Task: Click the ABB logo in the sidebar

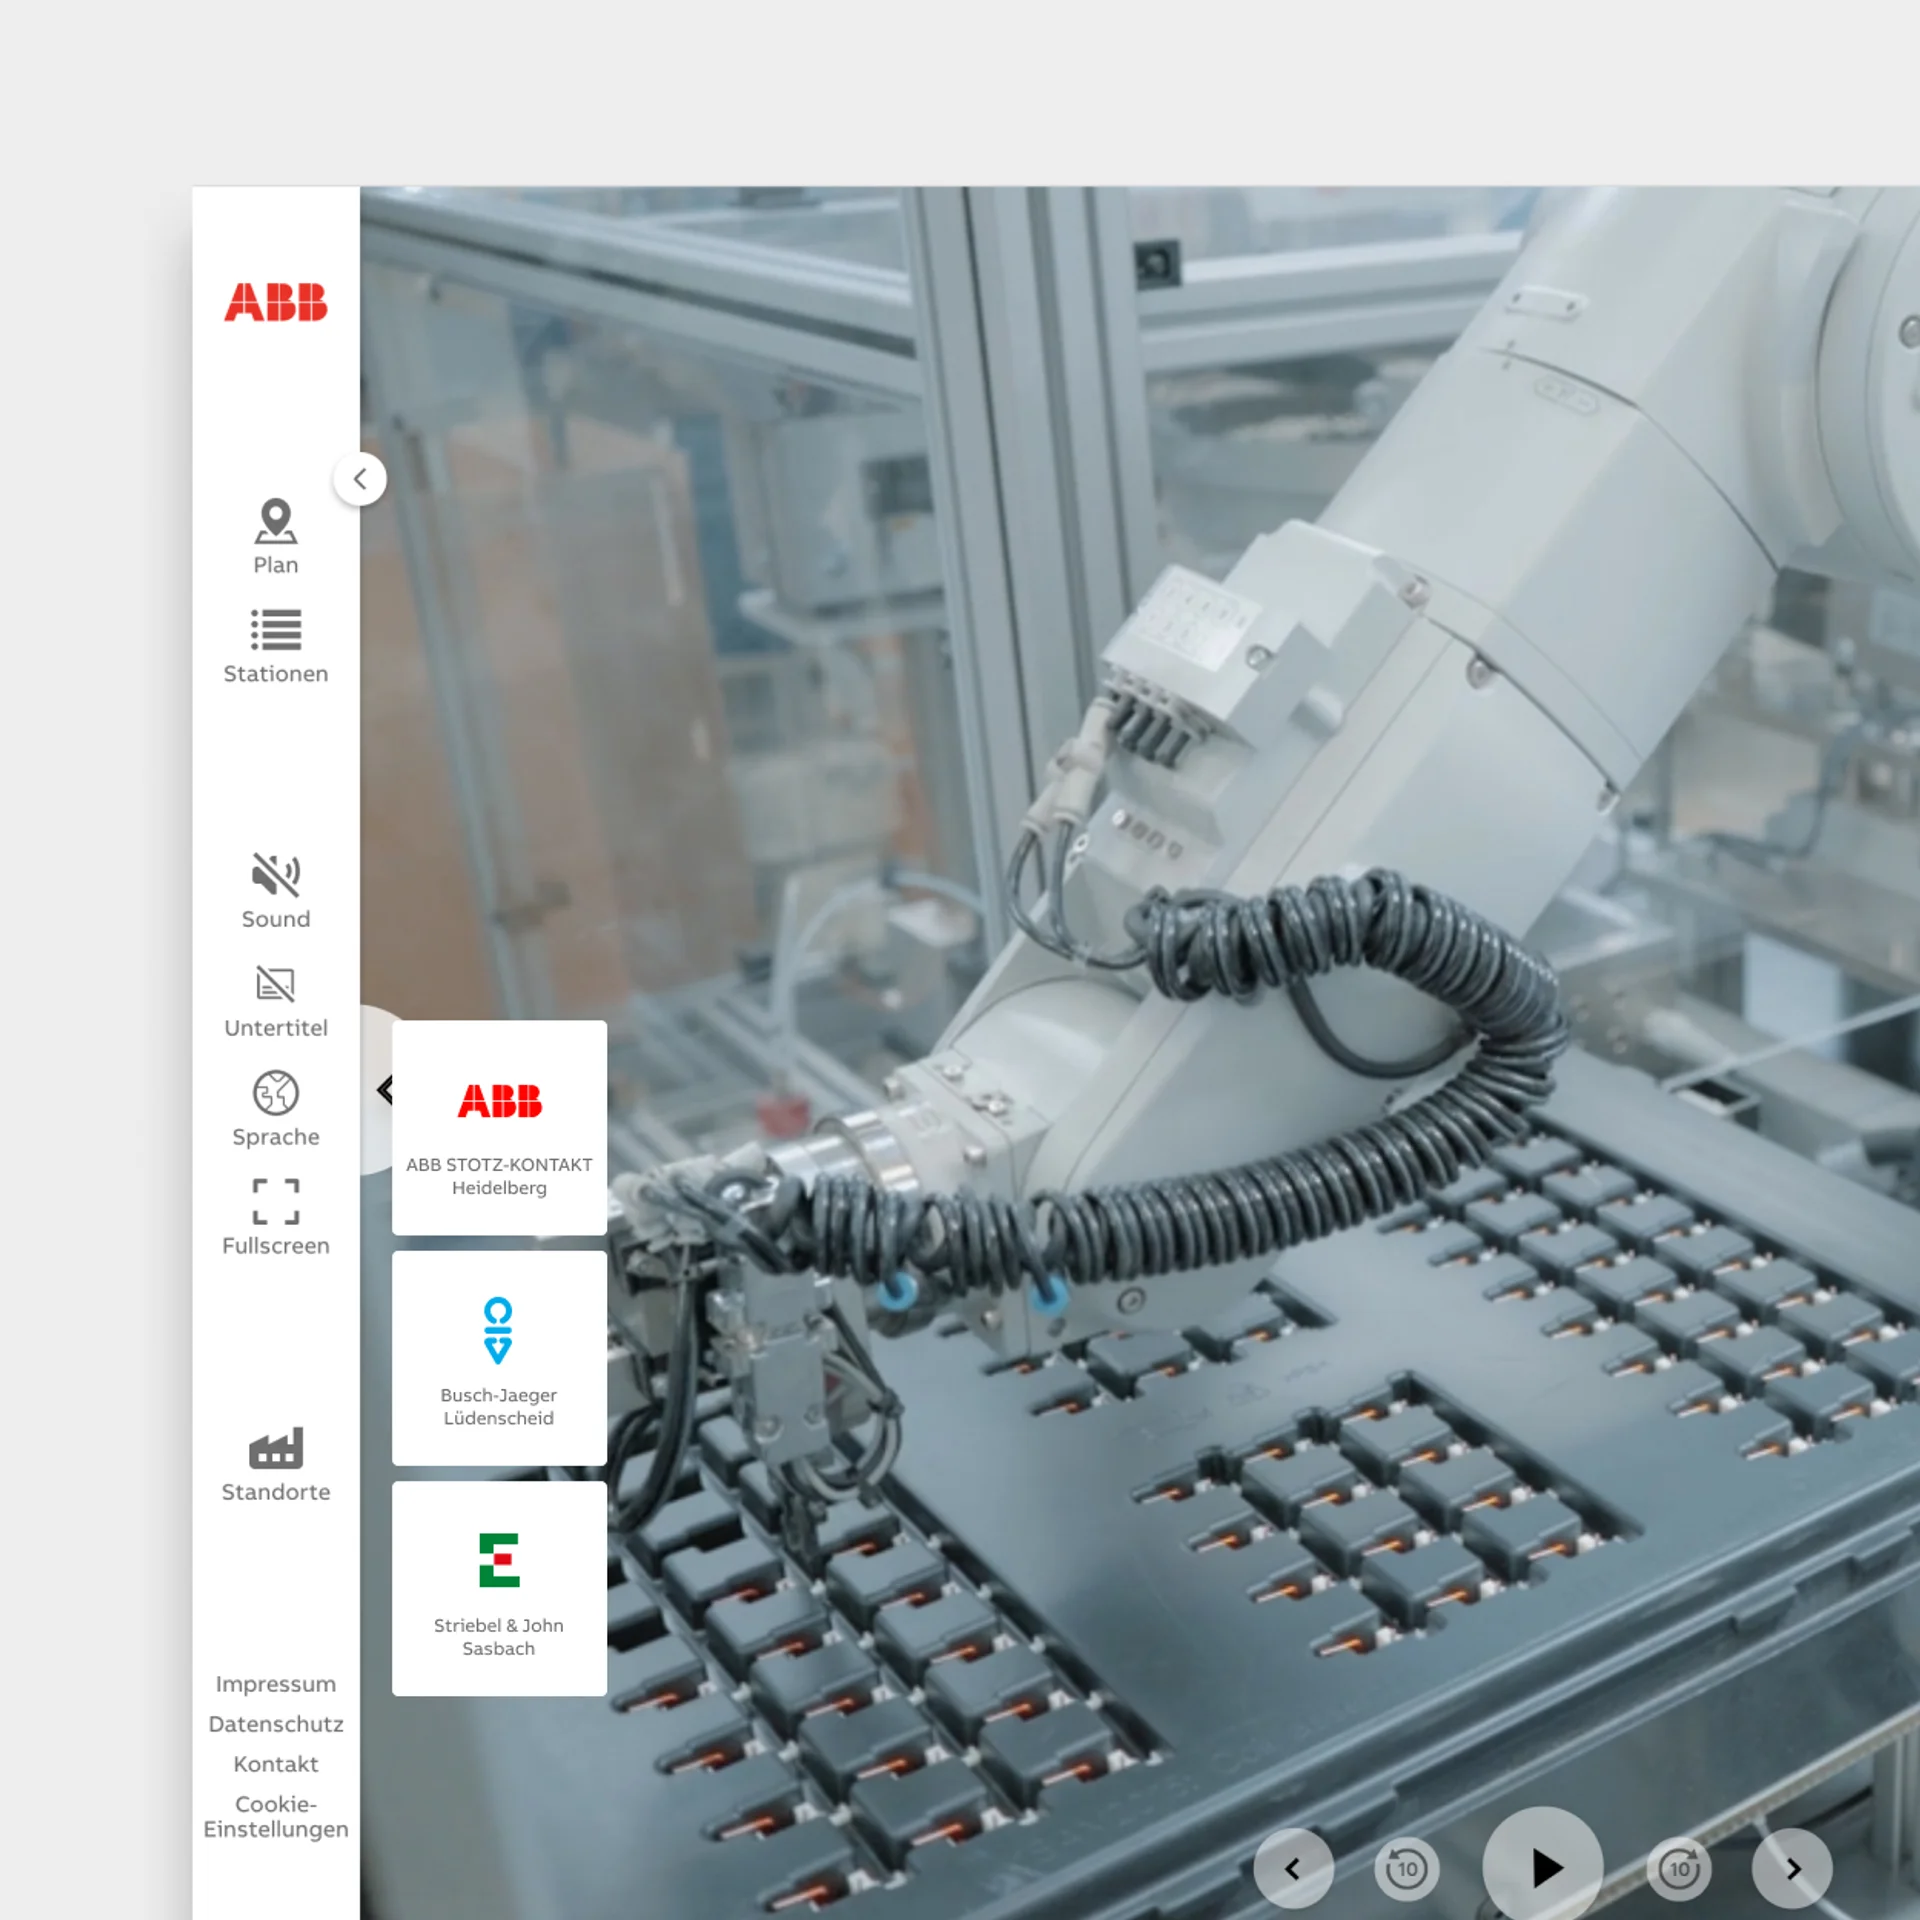Action: click(275, 302)
